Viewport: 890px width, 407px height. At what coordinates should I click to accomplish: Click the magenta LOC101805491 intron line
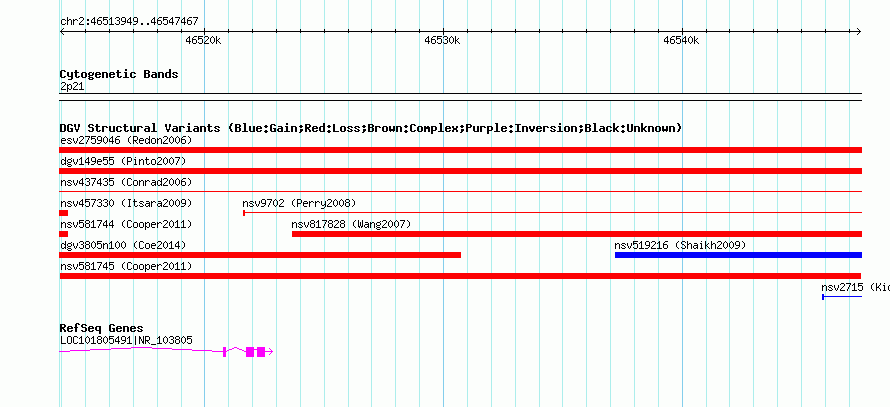142,350
